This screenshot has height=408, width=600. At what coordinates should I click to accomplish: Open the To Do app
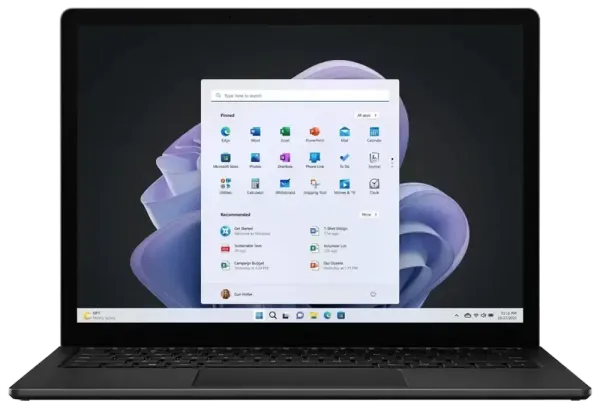[344, 158]
